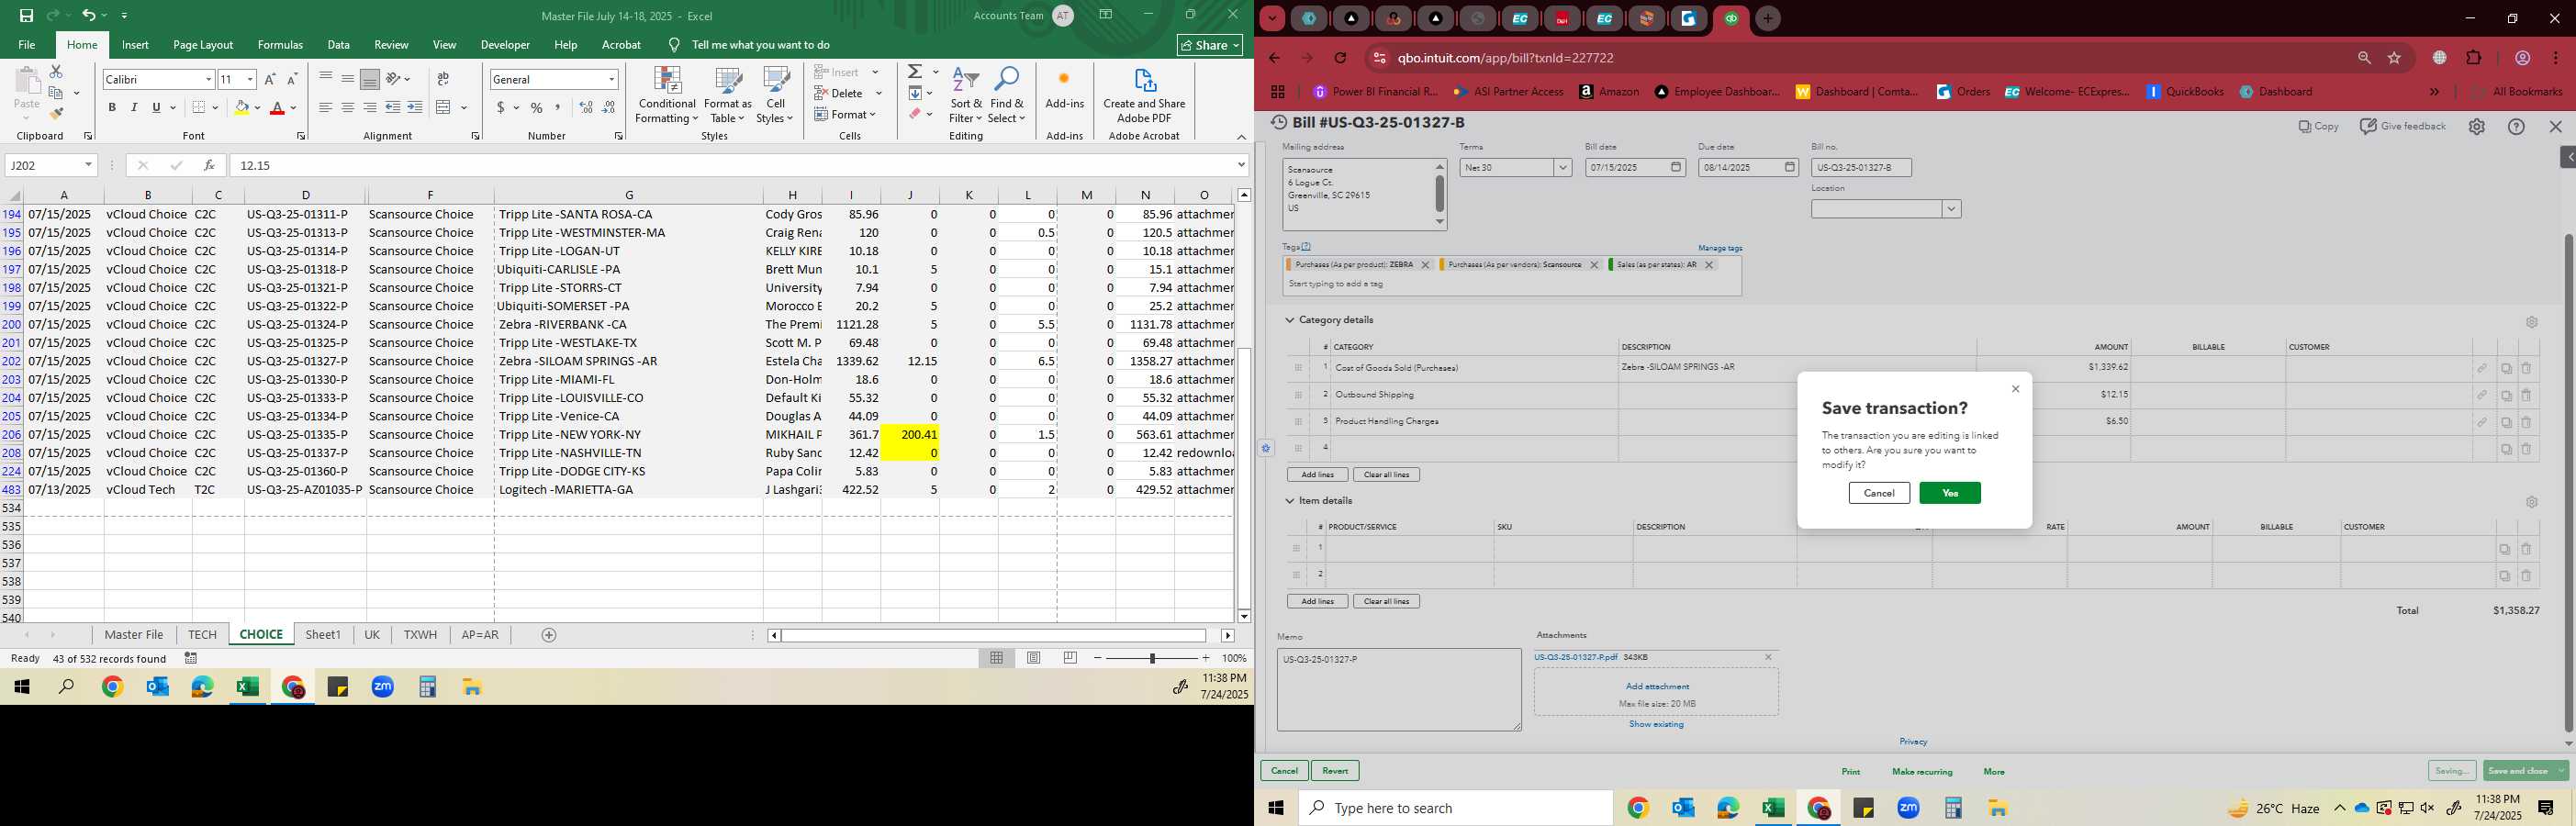Click Wrap Text icon in Excel
The width and height of the screenshot is (2576, 826).
(443, 79)
